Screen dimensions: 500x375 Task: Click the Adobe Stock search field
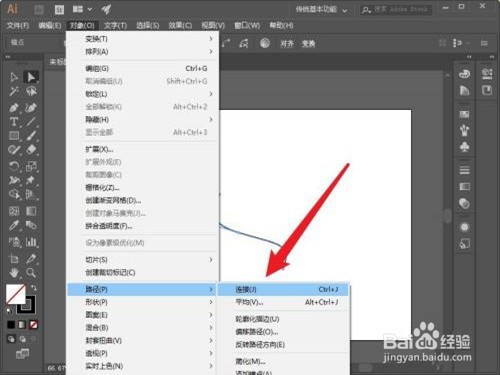(396, 10)
